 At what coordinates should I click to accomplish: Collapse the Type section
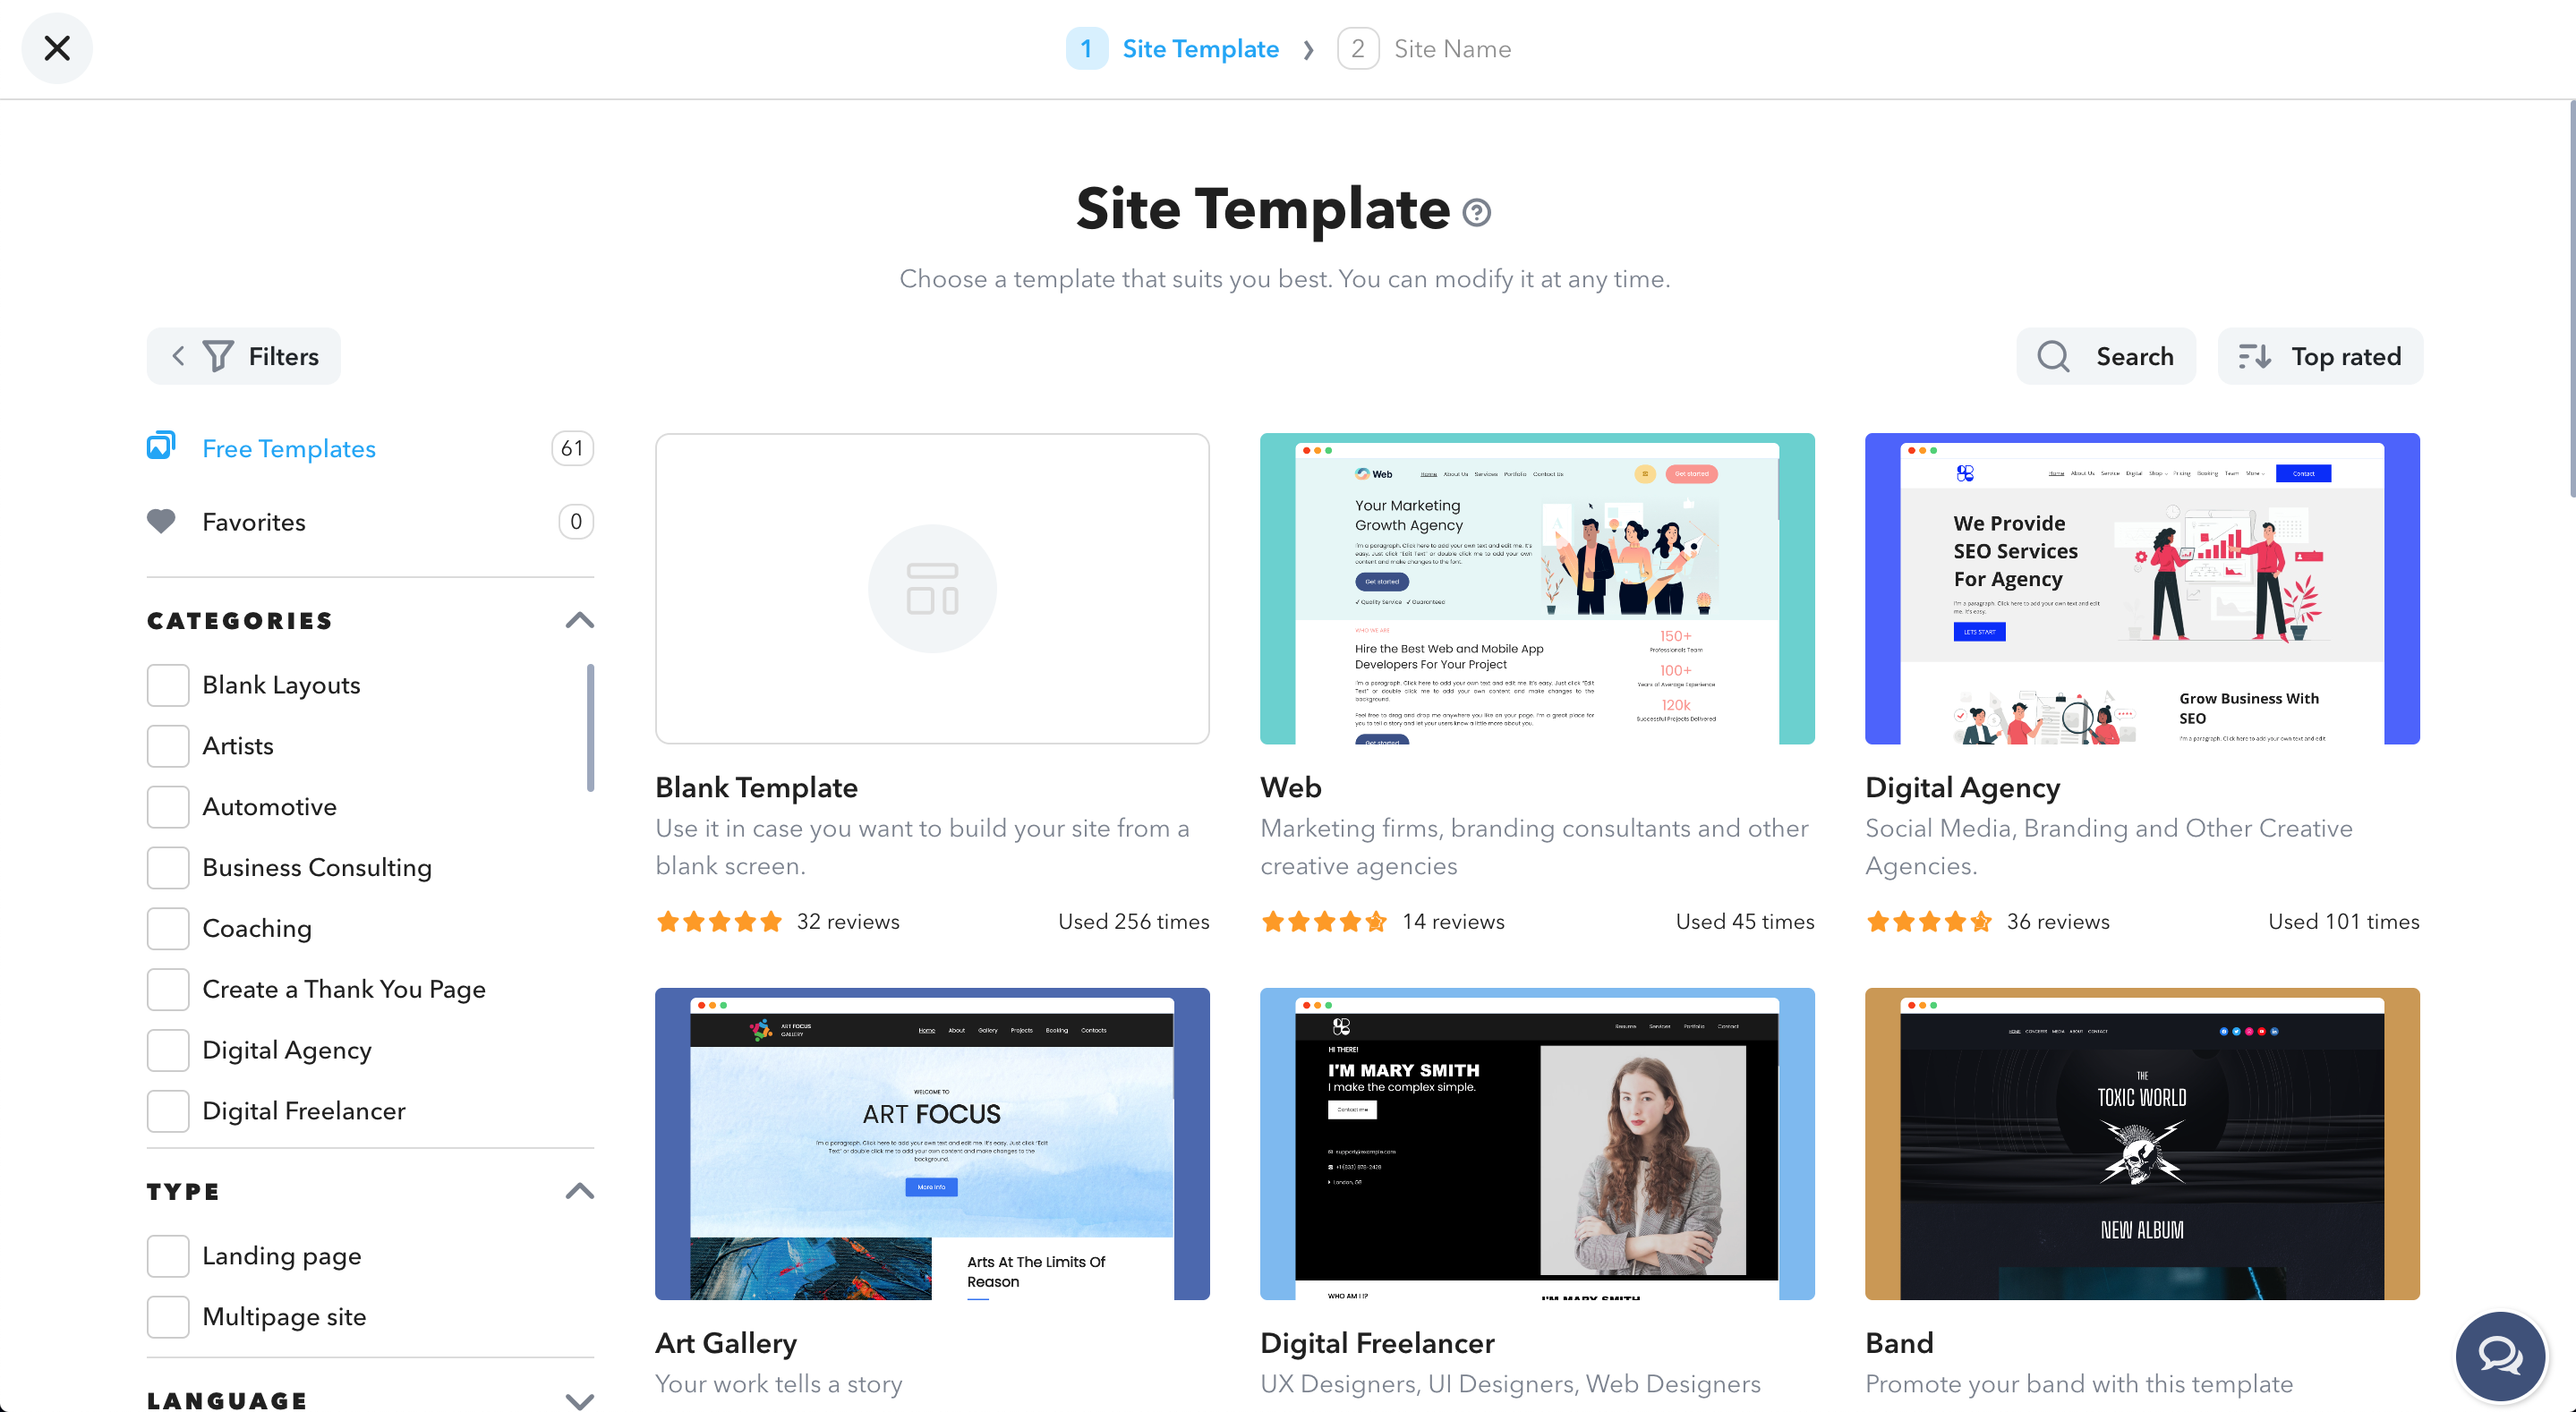[579, 1191]
